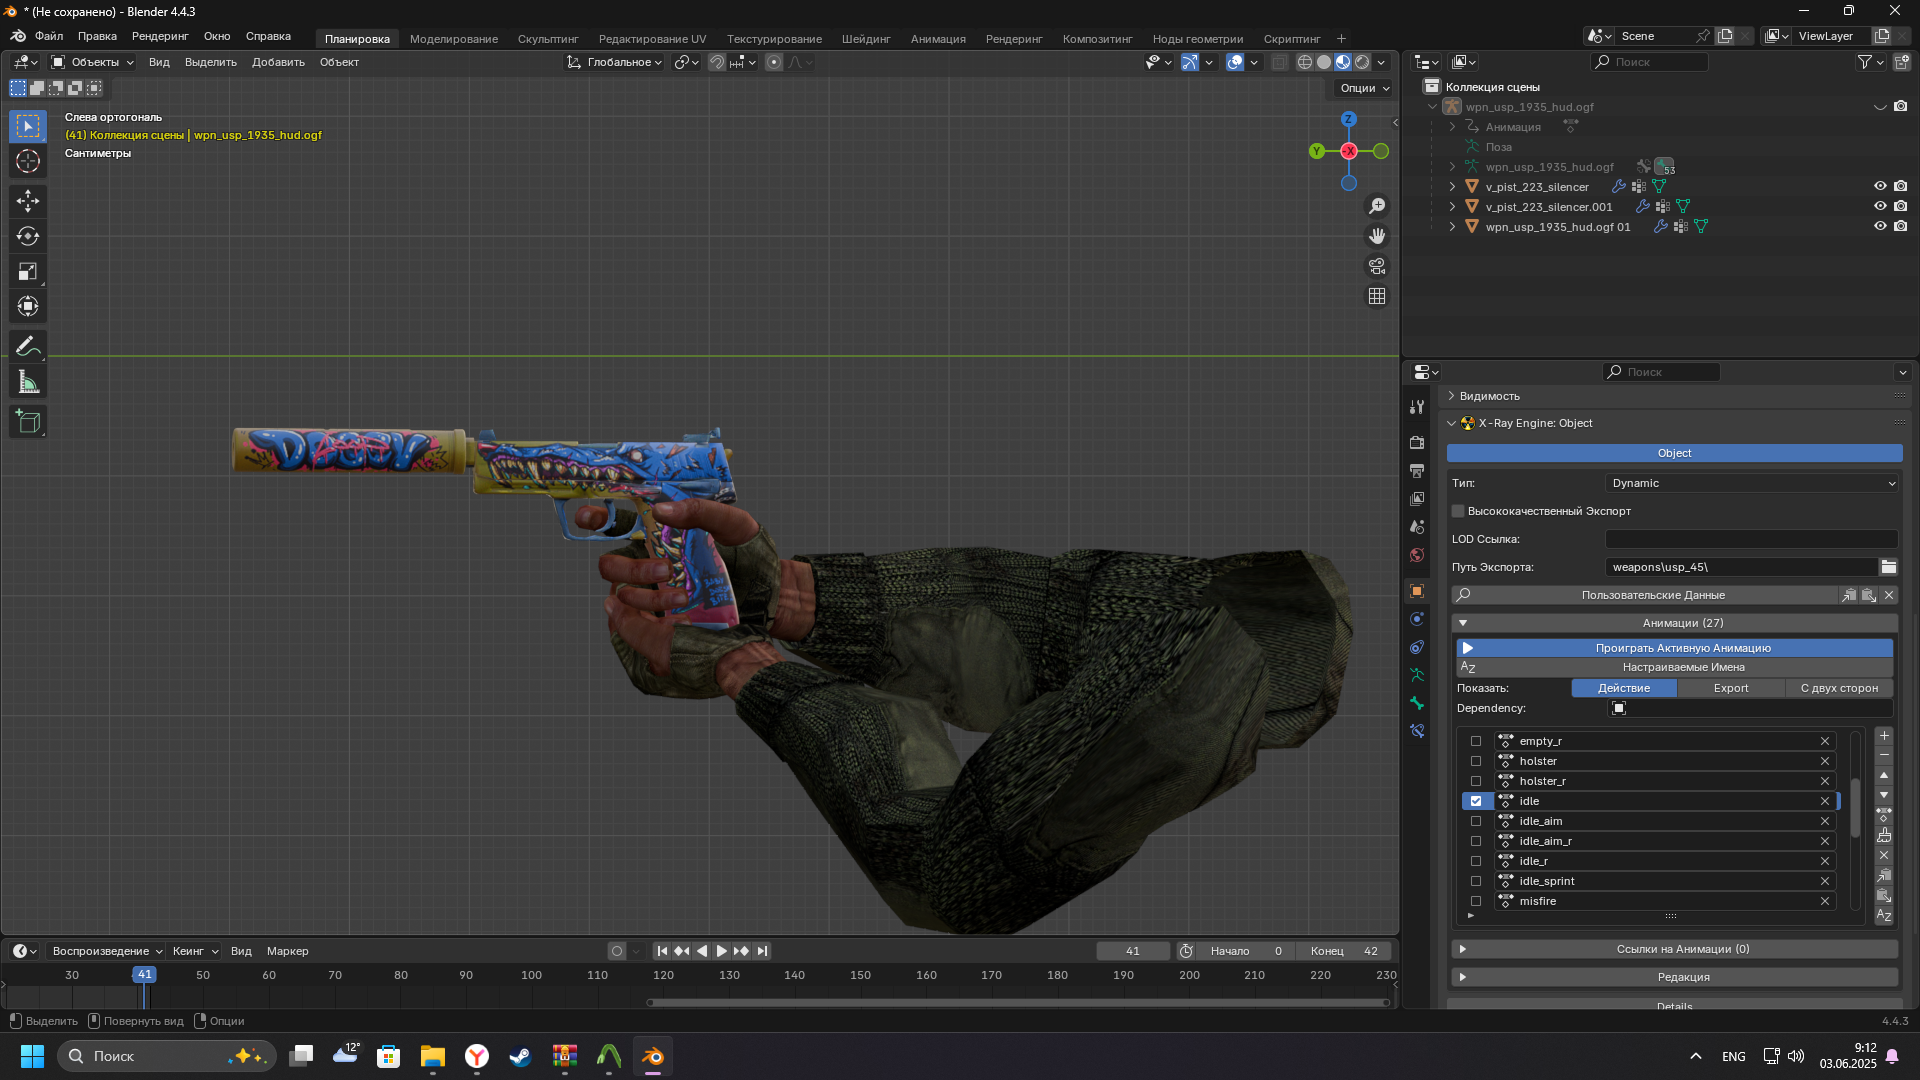Click the animation list vertical scrollbar
Screen dimensions: 1920x1080
click(1855, 806)
